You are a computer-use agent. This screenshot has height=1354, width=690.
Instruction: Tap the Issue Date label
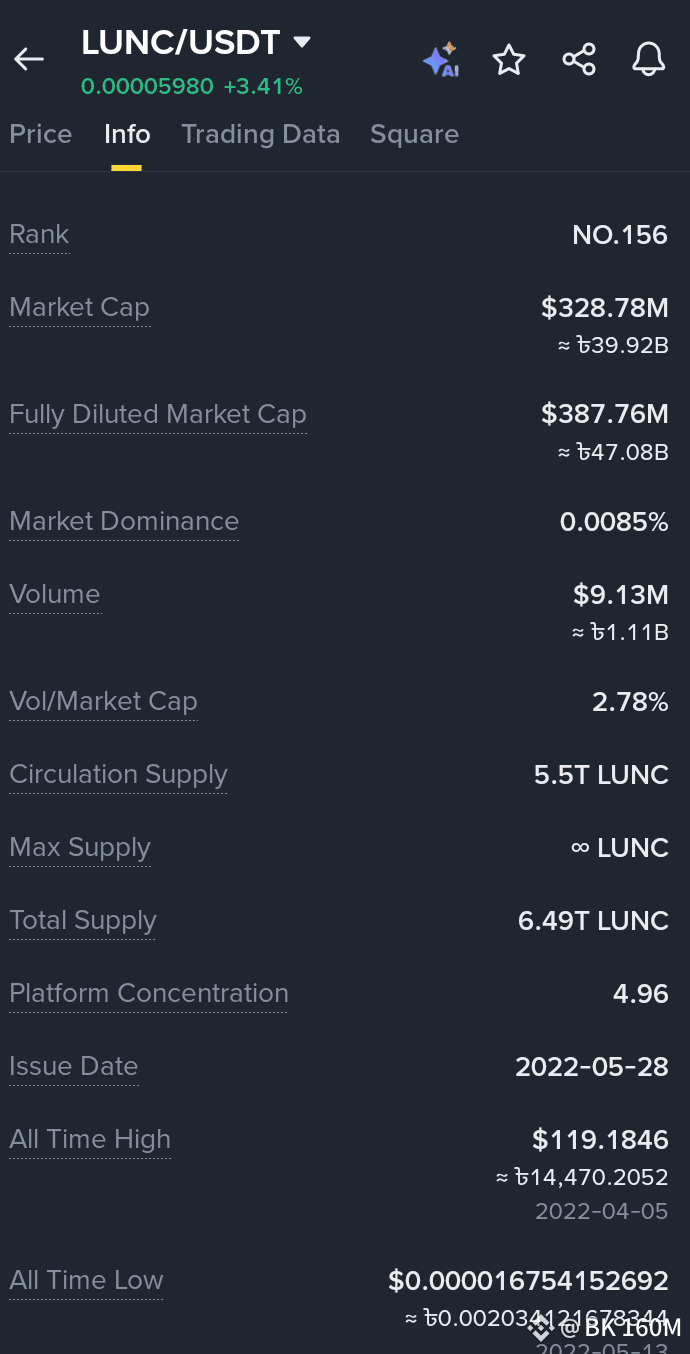74,1066
